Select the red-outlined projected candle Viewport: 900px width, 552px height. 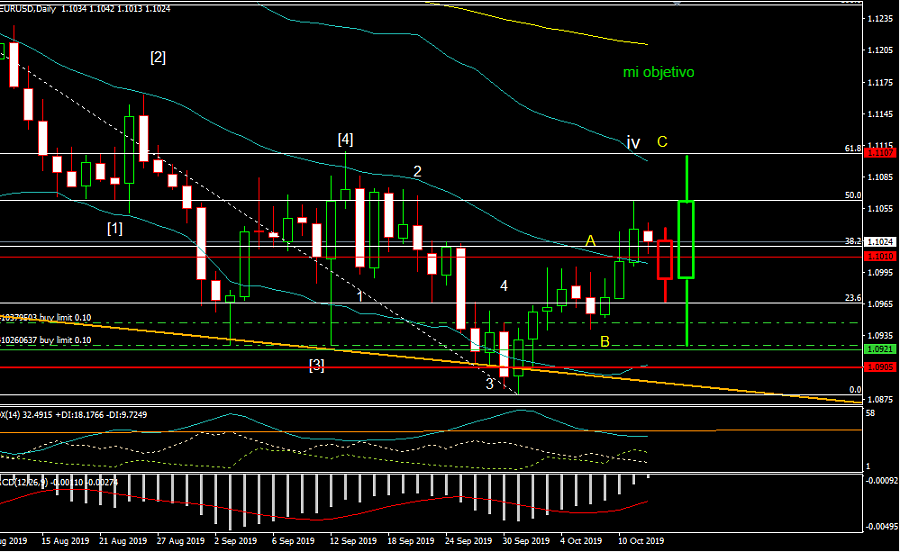(665, 259)
